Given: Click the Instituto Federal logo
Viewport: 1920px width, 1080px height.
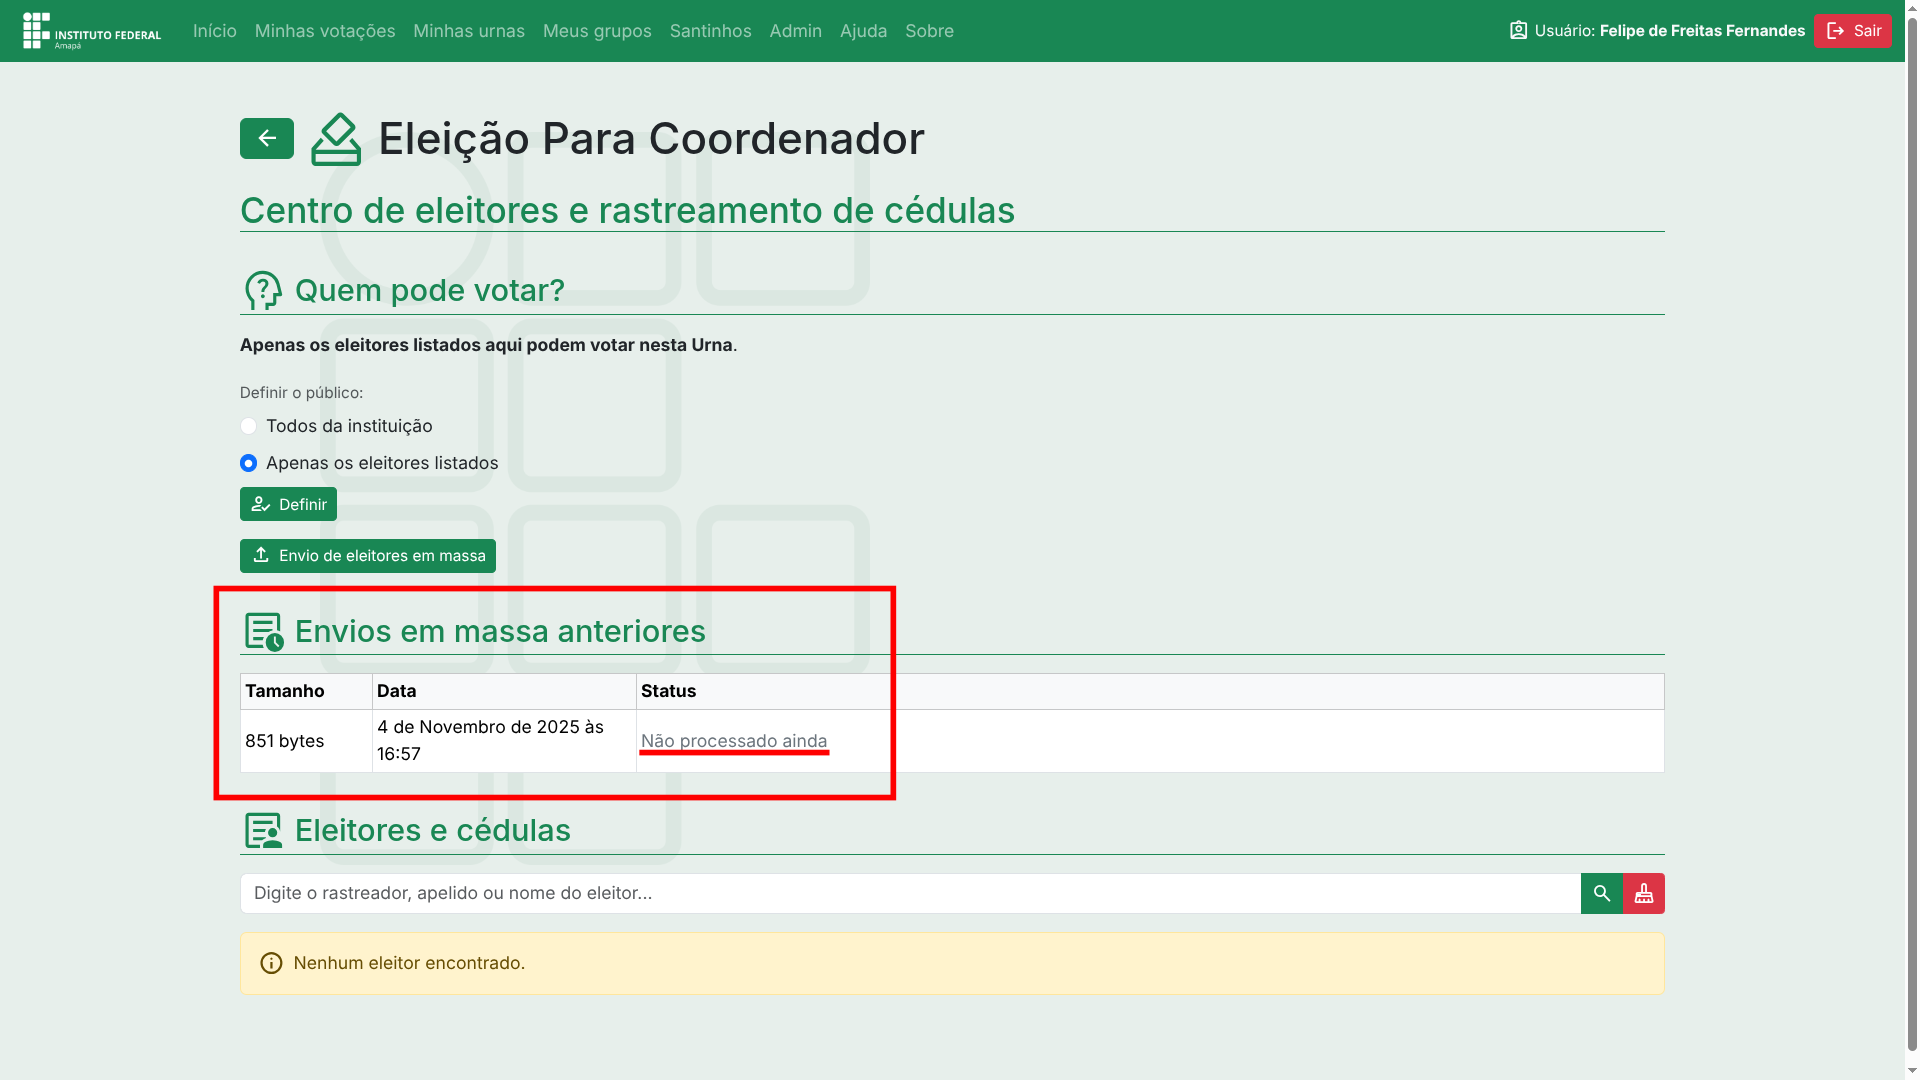Looking at the screenshot, I should click(92, 31).
